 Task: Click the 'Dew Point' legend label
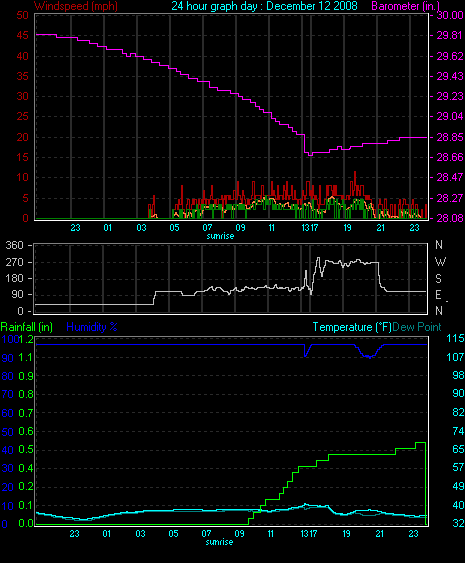(x=417, y=327)
